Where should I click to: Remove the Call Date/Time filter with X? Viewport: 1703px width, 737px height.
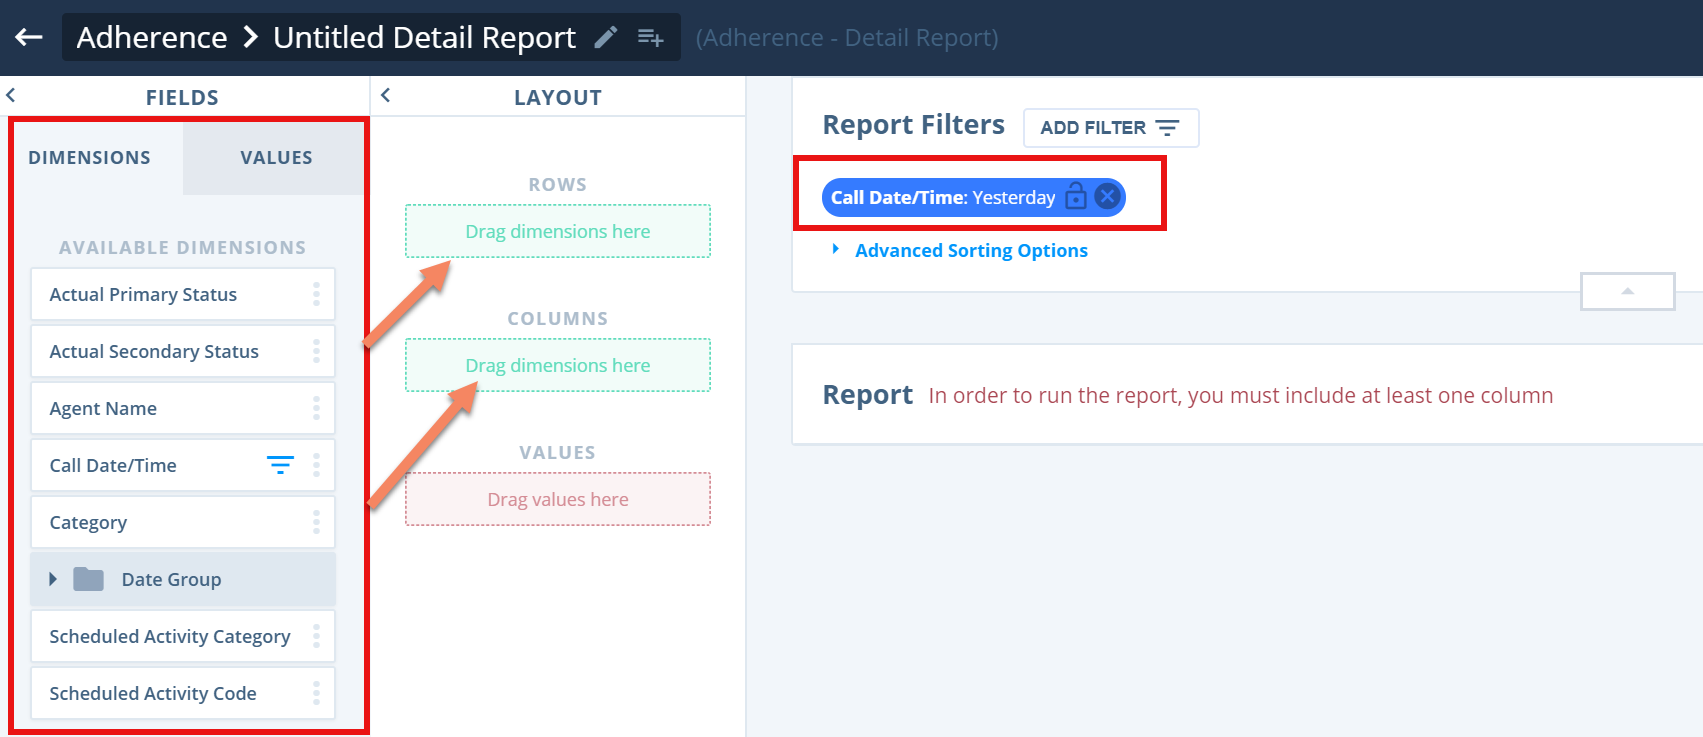[x=1107, y=196]
